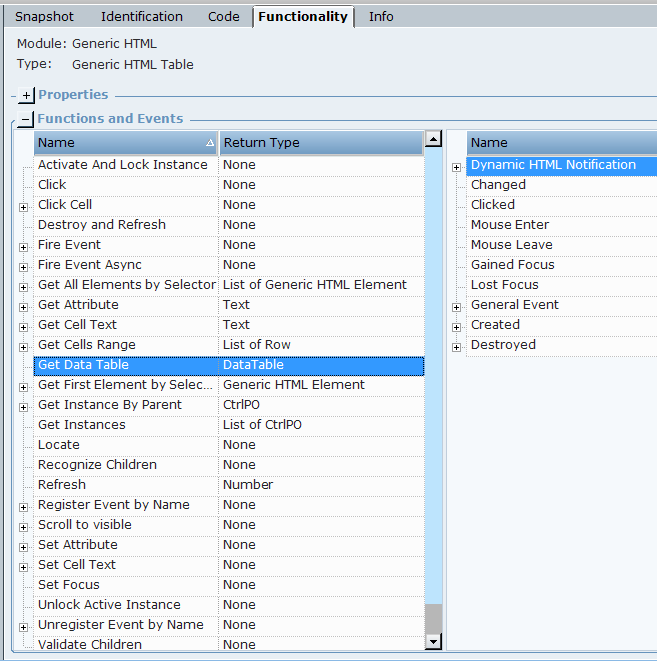
Task: Click the Return Type column header
Action: (x=320, y=143)
